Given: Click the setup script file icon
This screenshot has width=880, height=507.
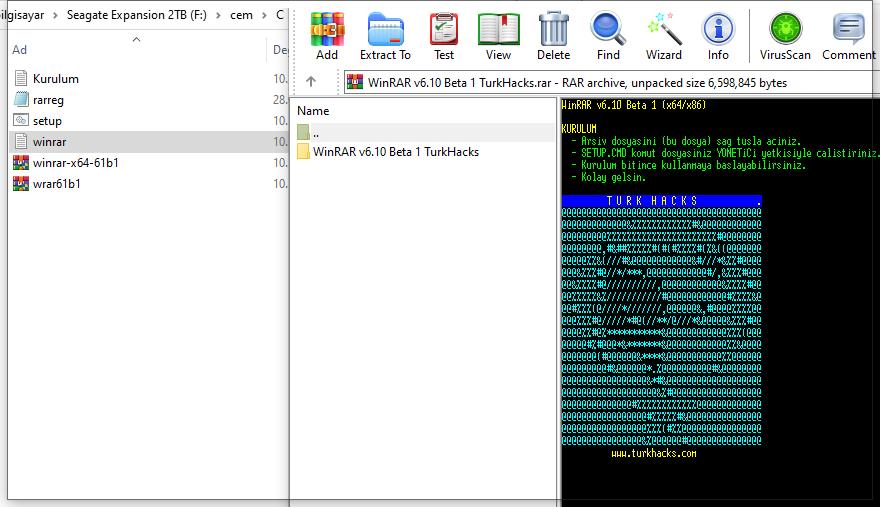Looking at the screenshot, I should (21, 120).
